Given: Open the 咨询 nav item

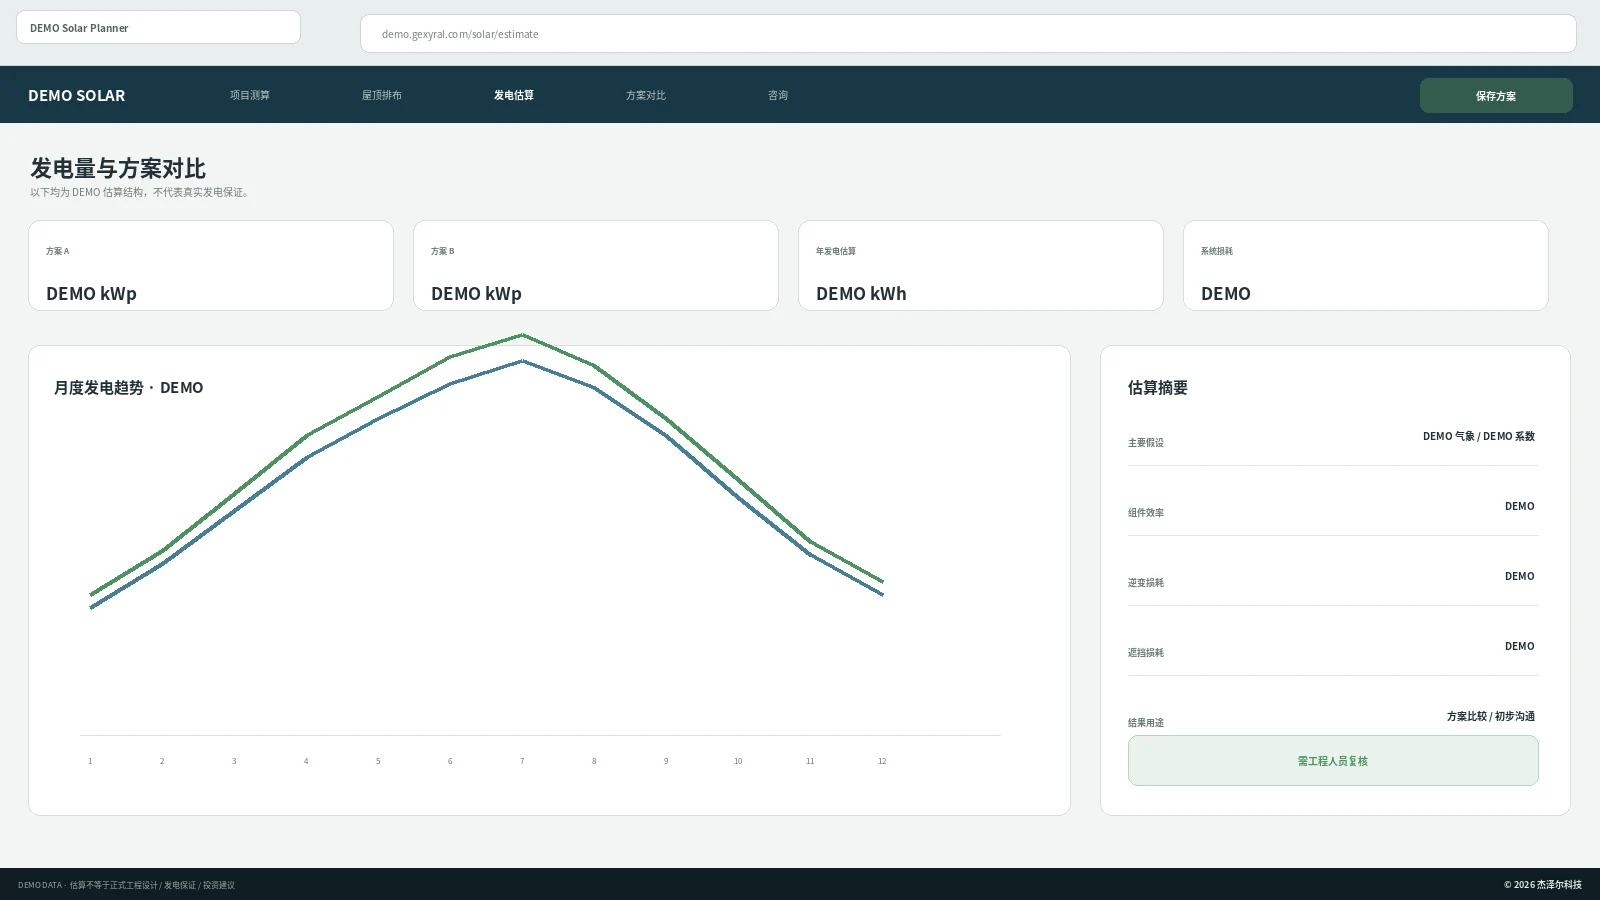Looking at the screenshot, I should [778, 95].
